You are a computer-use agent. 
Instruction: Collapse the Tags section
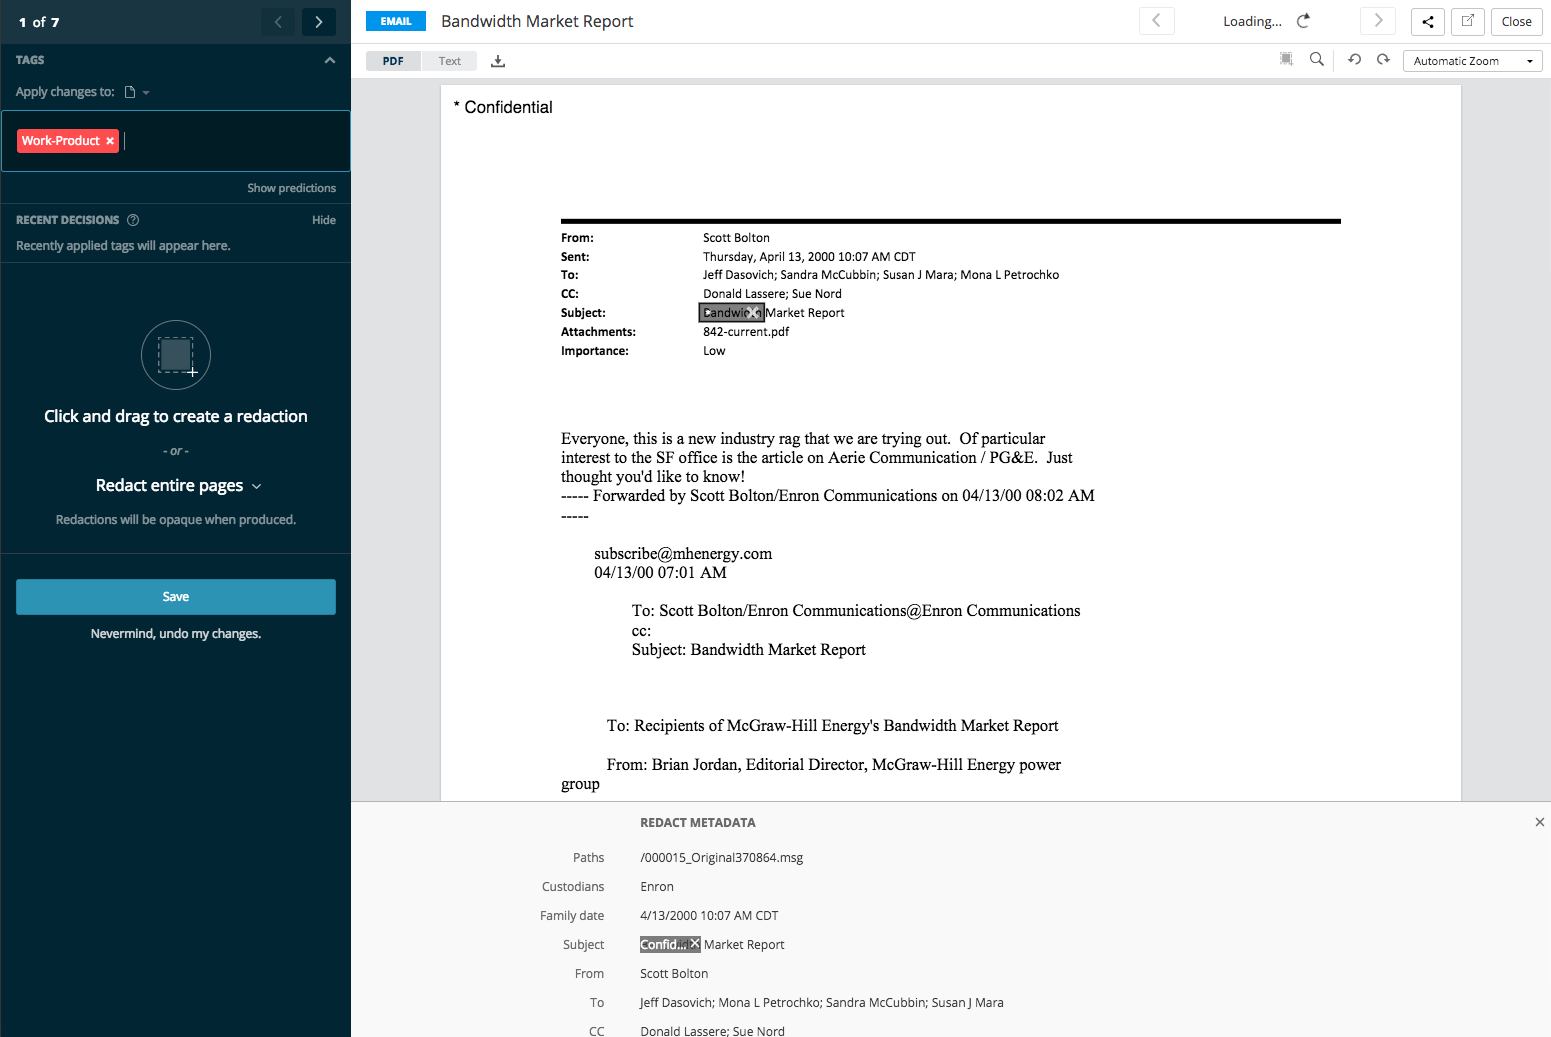pyautogui.click(x=330, y=60)
